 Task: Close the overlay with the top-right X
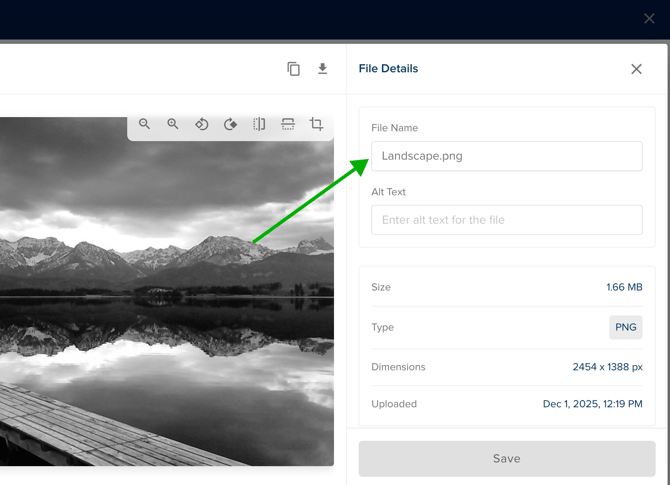pos(649,18)
